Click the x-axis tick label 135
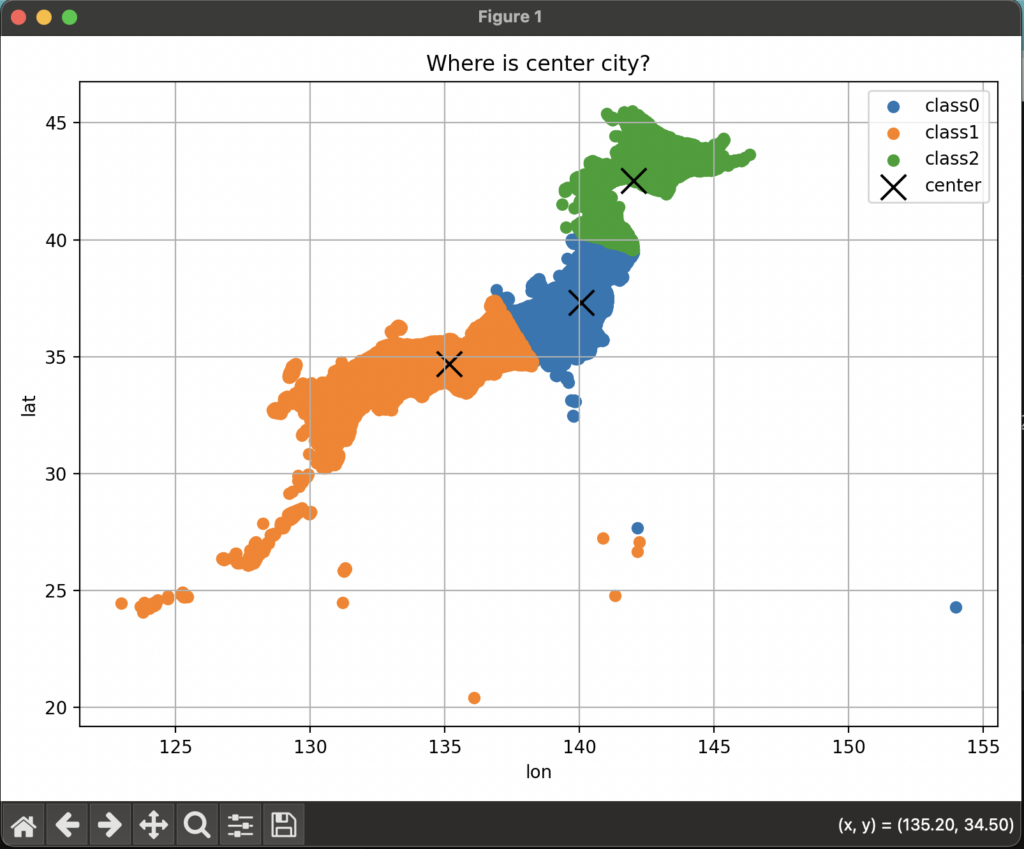 pos(445,746)
